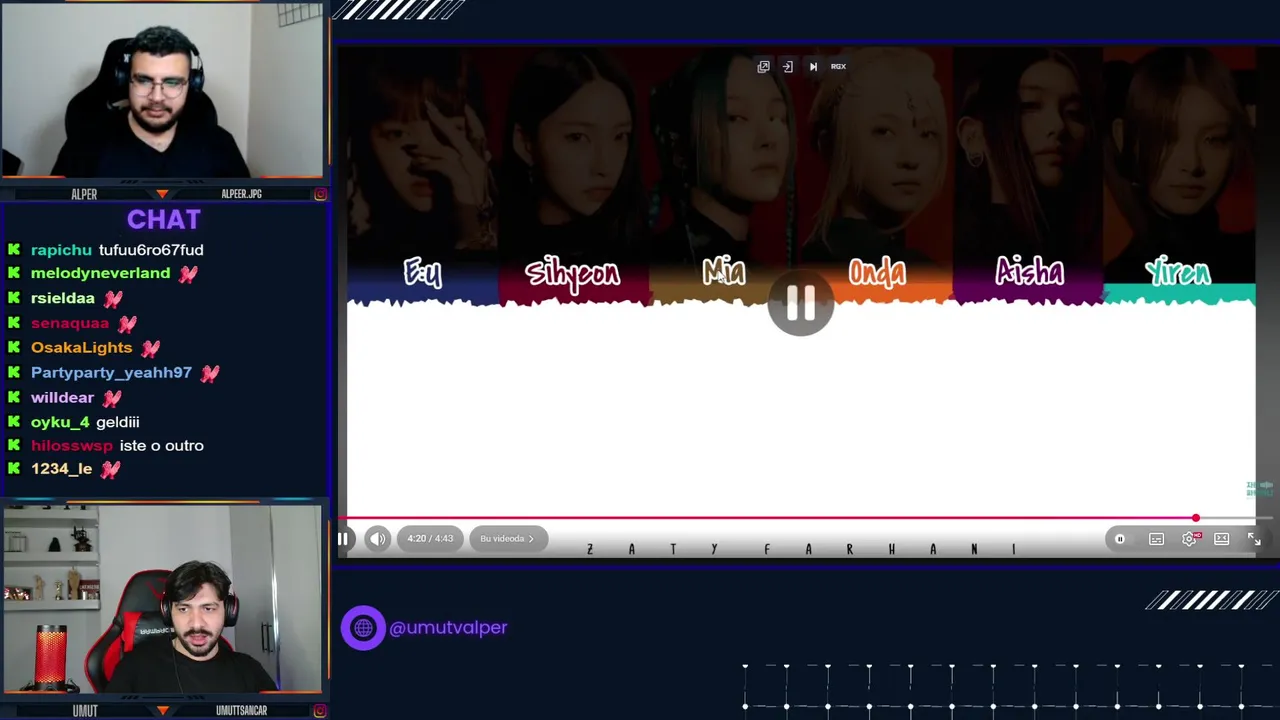Image resolution: width=1280 pixels, height=720 pixels.
Task: Click the E:u member name
Action: point(423,273)
